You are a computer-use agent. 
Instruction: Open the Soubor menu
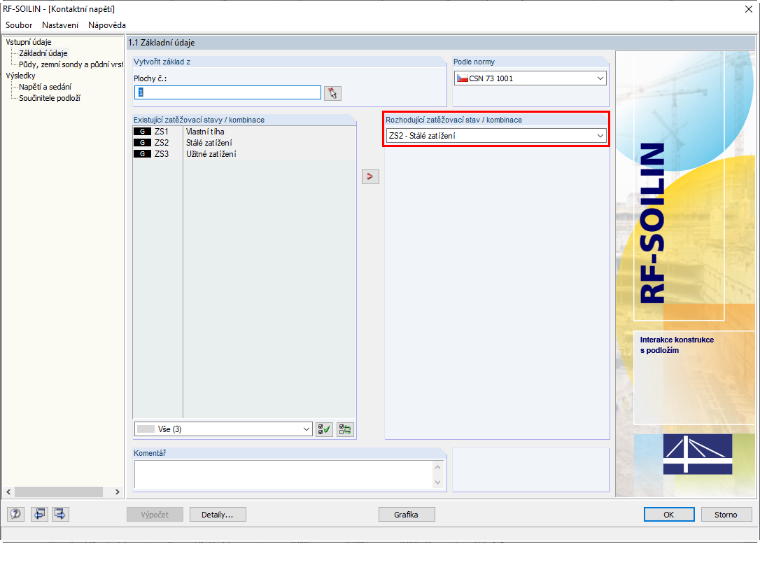18,25
